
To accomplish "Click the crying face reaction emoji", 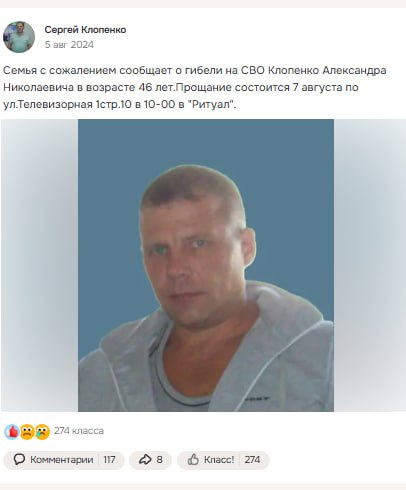I will (42, 432).
